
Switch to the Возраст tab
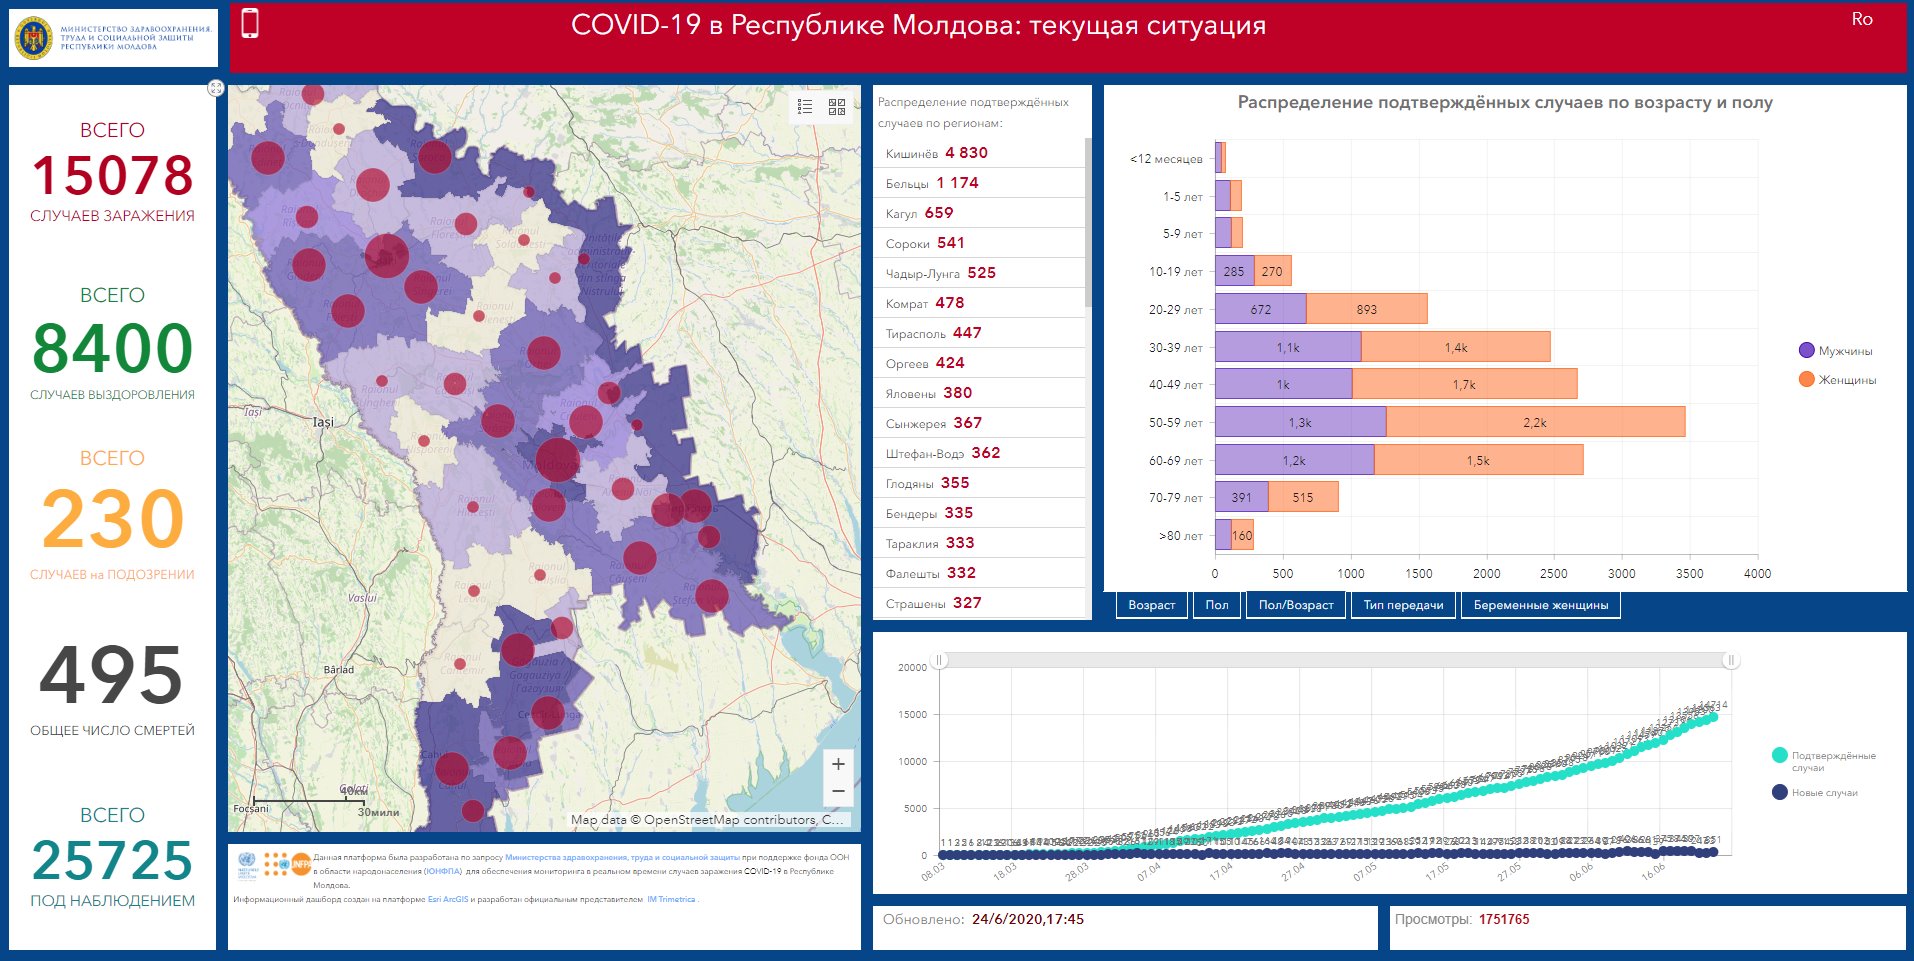1151,605
